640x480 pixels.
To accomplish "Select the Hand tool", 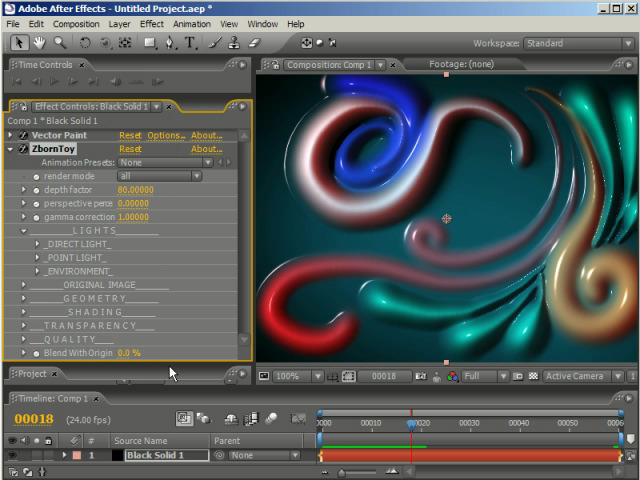I will 39,43.
